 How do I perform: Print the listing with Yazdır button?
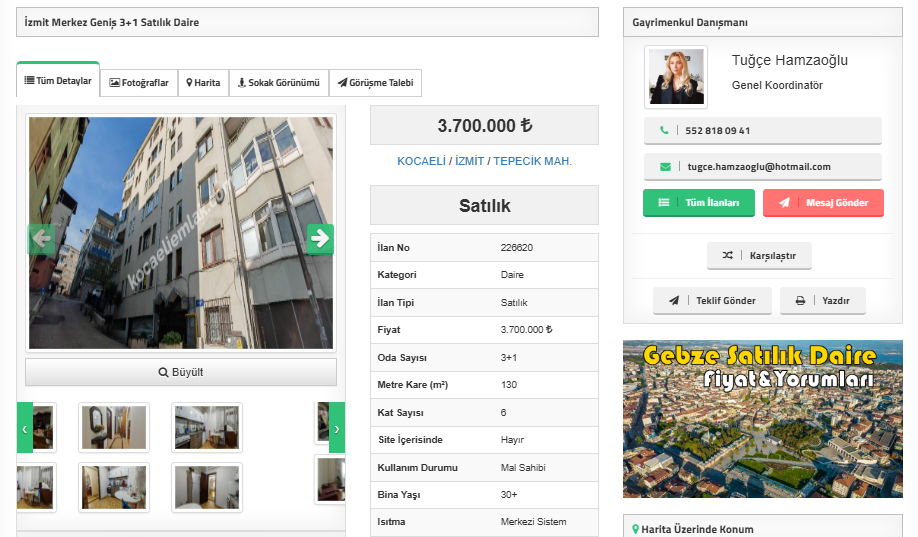(822, 301)
